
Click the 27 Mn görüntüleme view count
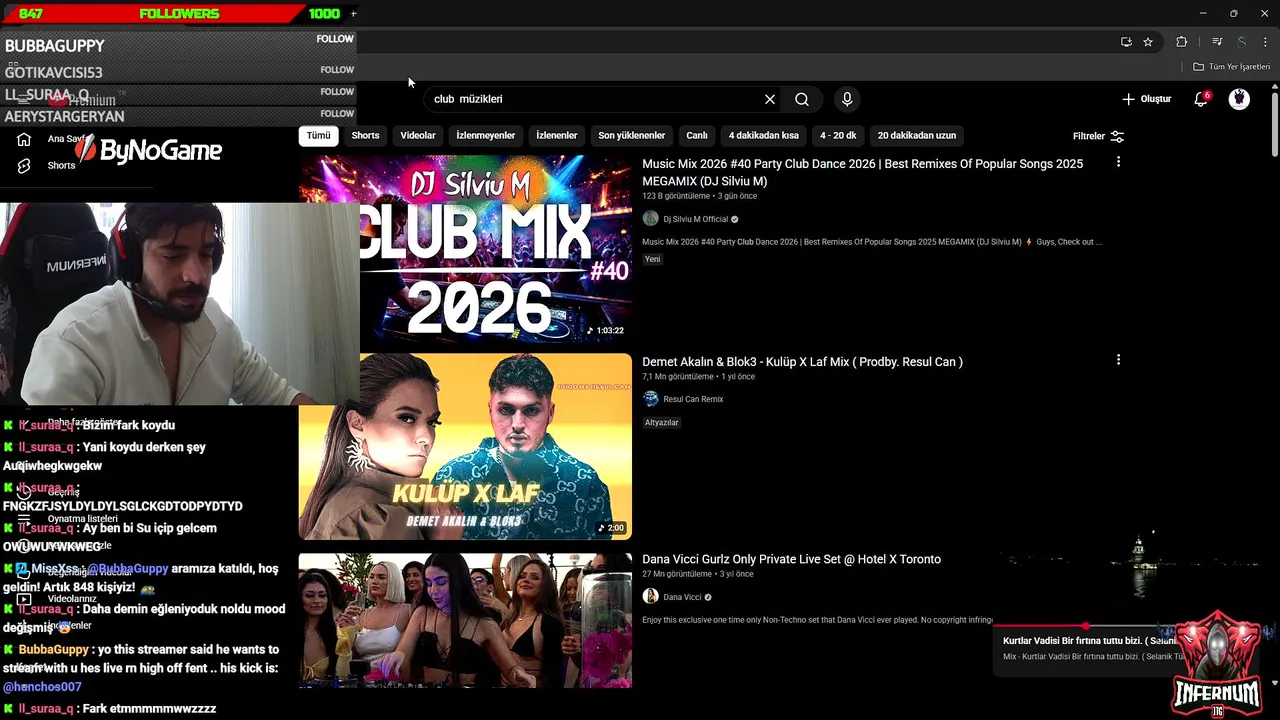point(676,574)
